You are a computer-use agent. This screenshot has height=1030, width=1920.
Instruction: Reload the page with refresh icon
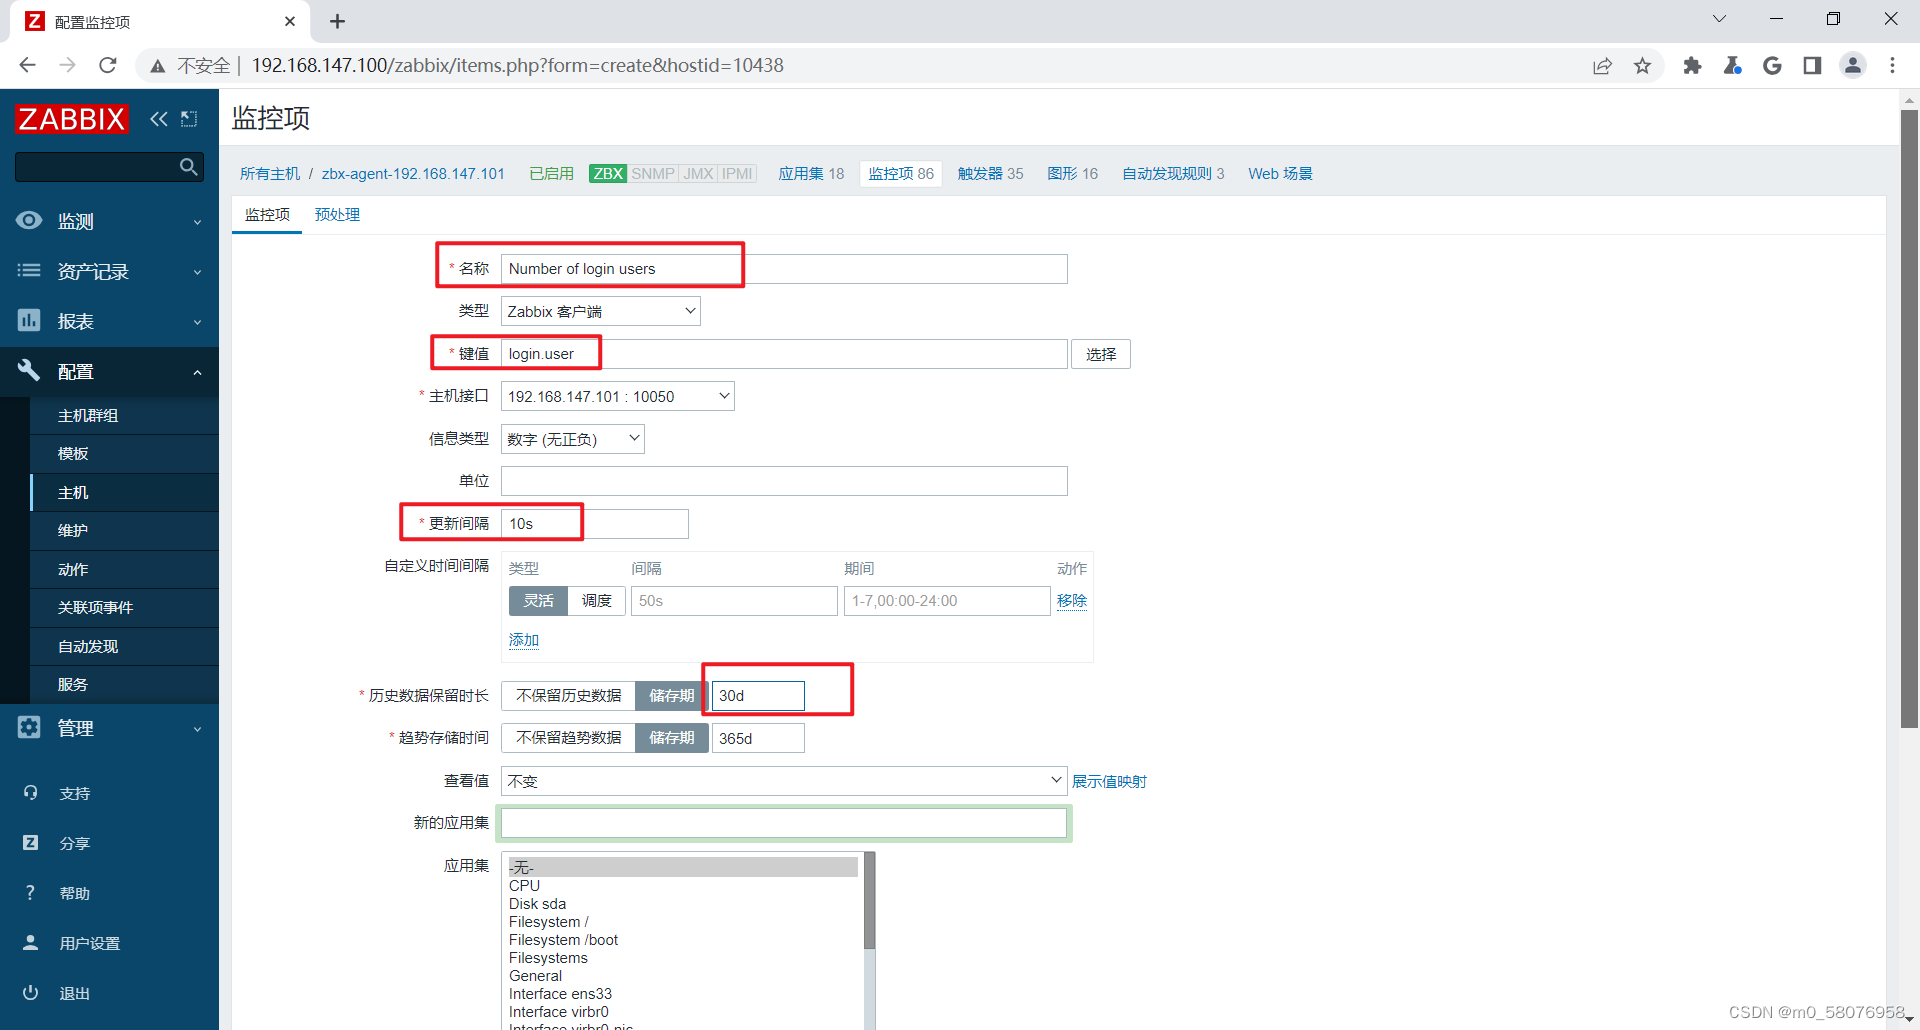point(108,65)
